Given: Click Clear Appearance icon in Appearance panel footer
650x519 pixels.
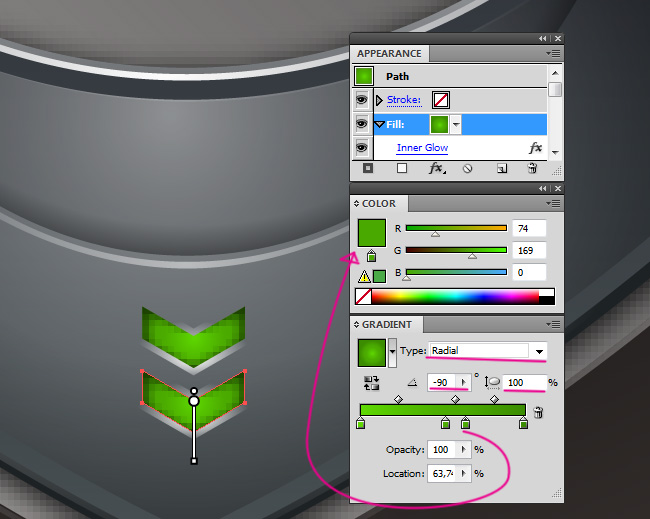Looking at the screenshot, I should click(467, 169).
